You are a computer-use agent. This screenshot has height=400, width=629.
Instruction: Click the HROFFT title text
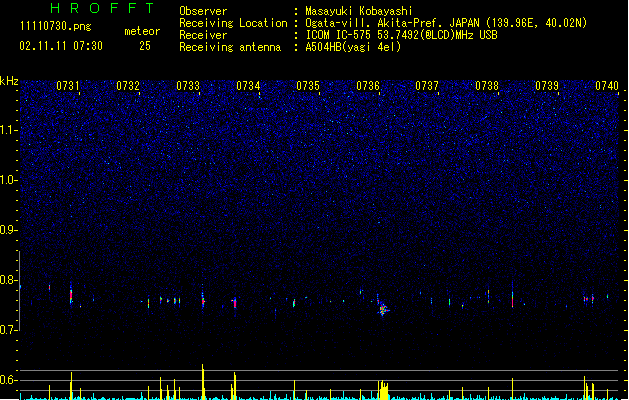click(102, 8)
